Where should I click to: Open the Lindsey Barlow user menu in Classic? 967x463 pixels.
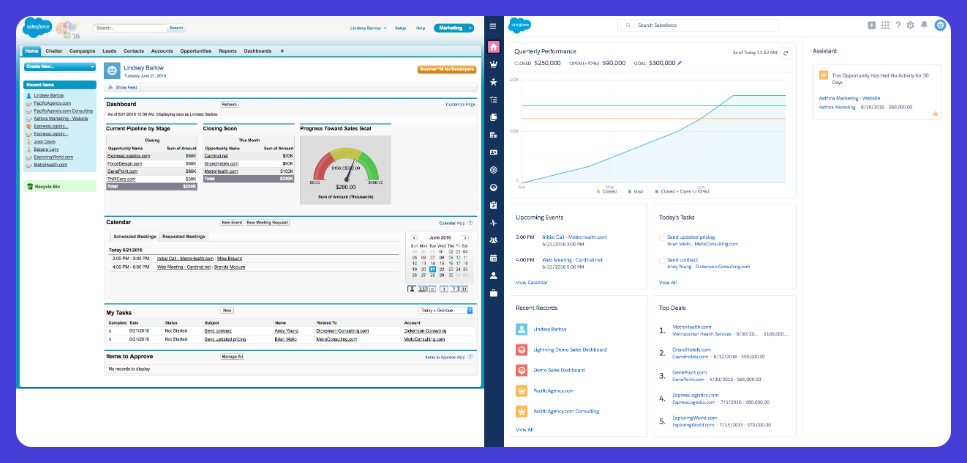point(368,28)
